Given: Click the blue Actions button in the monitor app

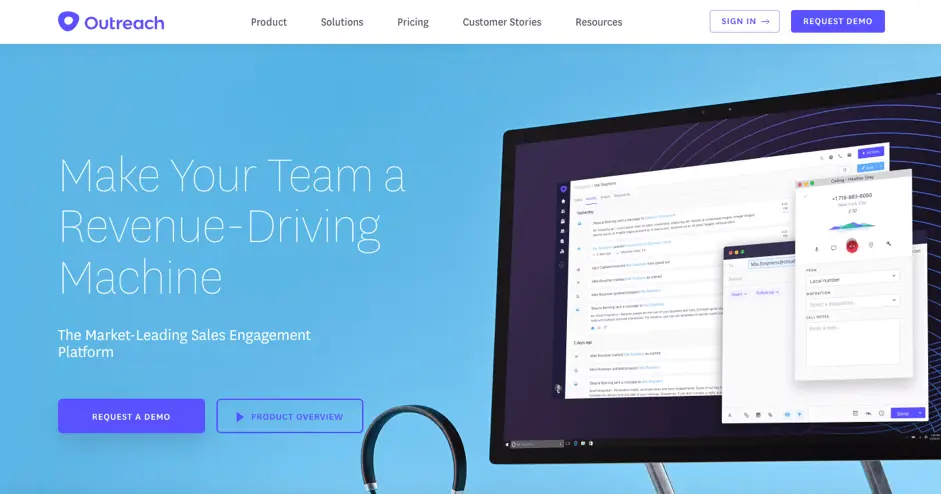Looking at the screenshot, I should [870, 152].
